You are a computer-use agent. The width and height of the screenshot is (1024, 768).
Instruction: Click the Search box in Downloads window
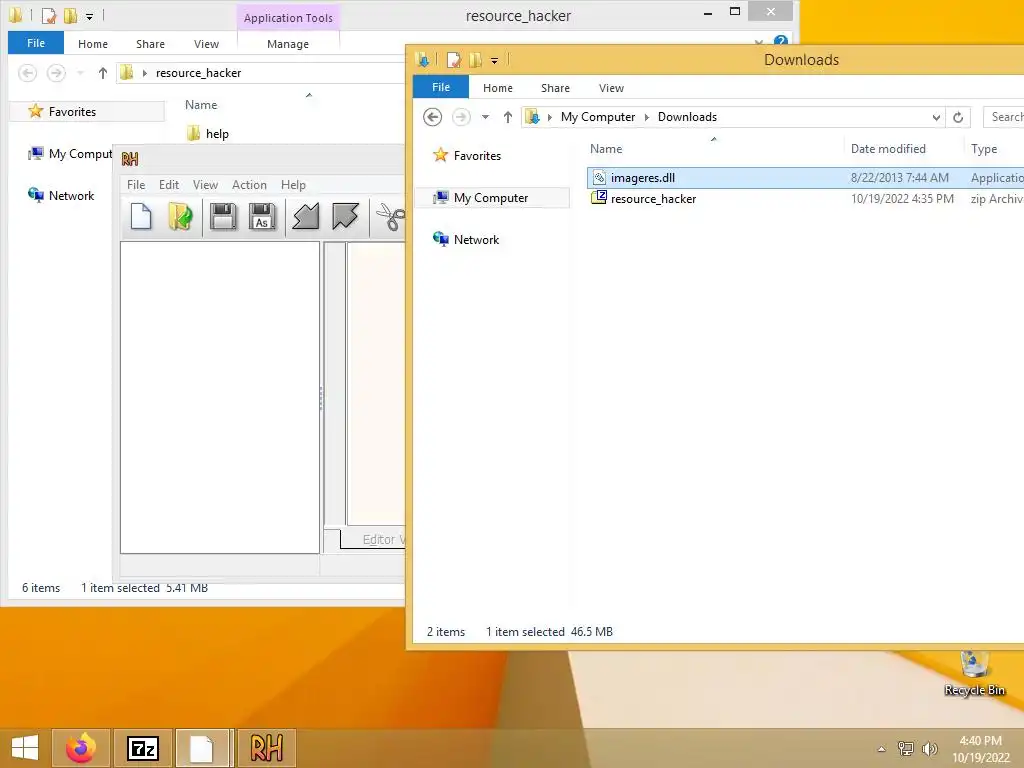[x=1004, y=117]
